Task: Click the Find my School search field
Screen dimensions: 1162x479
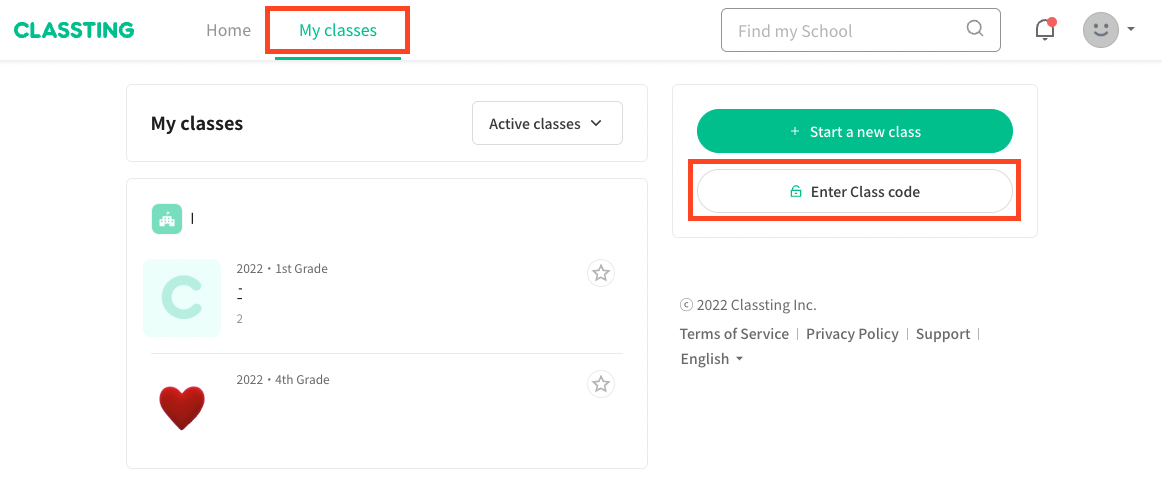Action: [x=860, y=30]
